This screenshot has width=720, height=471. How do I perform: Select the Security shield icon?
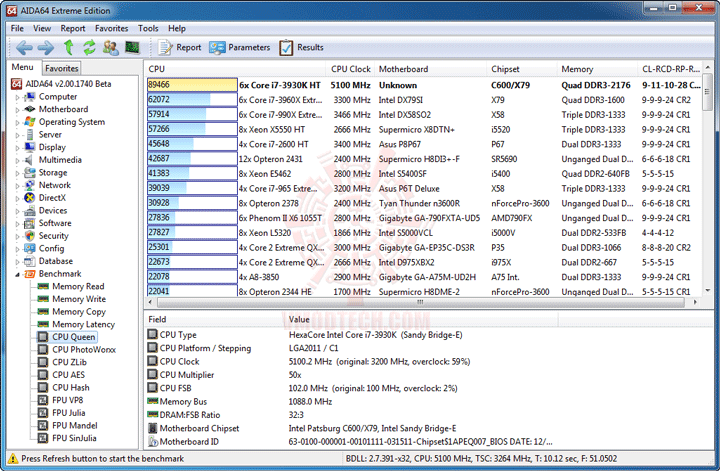pos(30,236)
